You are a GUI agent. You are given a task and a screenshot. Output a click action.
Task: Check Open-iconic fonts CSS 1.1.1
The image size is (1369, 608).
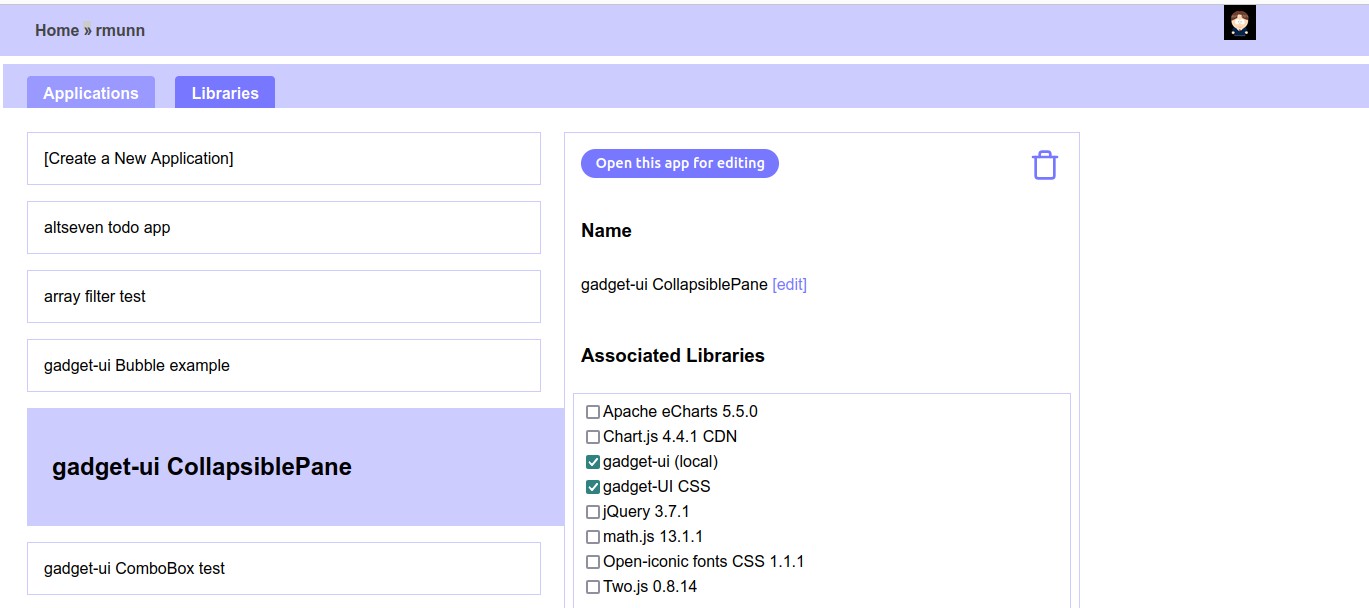click(593, 562)
